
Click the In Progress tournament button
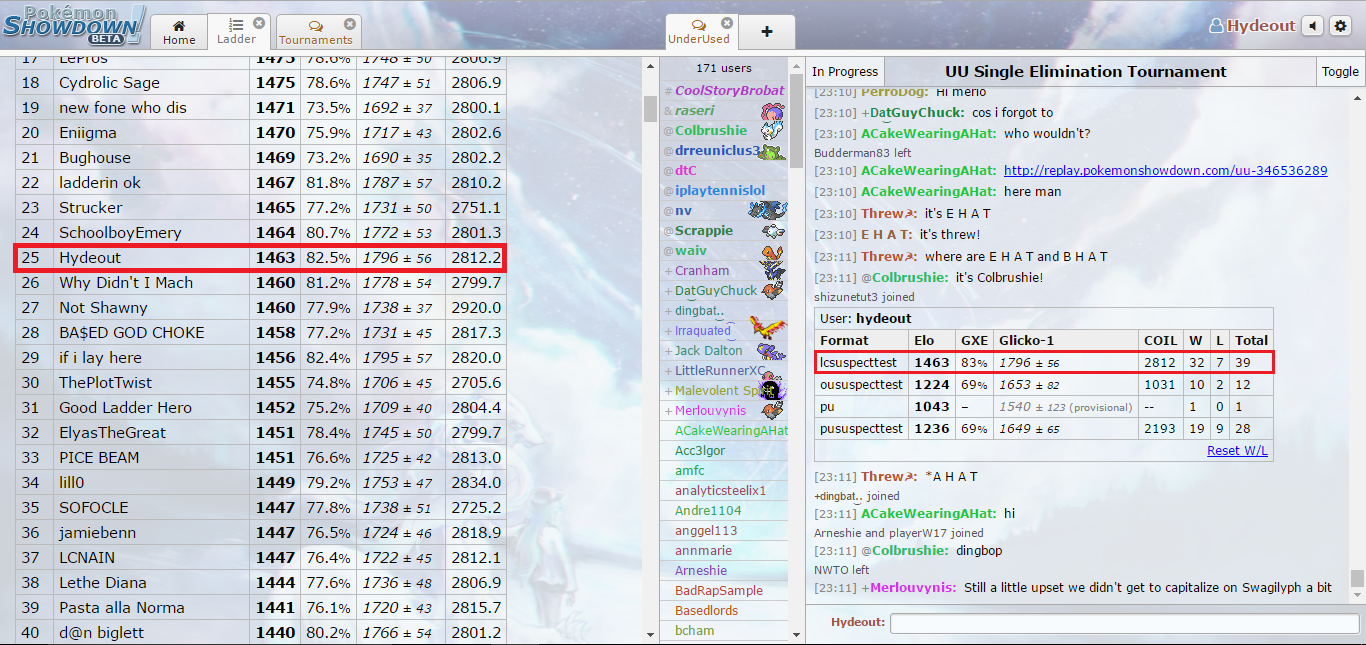point(845,72)
